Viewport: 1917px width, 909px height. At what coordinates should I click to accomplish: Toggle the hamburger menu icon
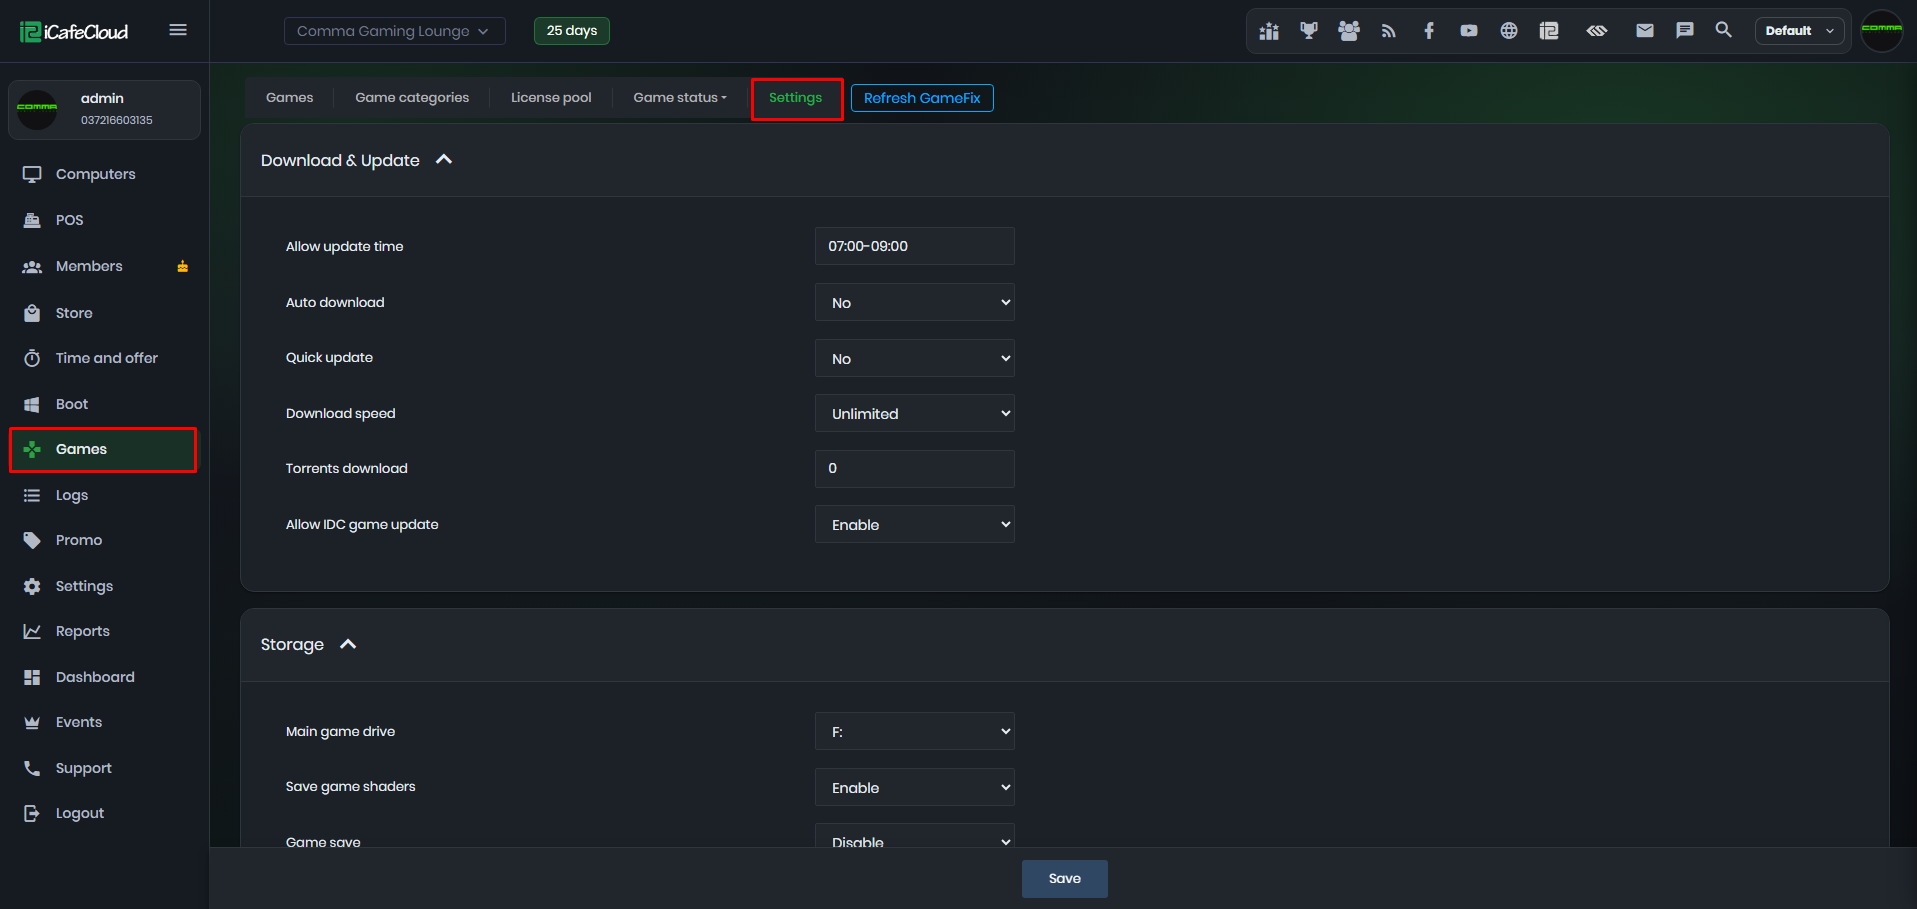178,30
